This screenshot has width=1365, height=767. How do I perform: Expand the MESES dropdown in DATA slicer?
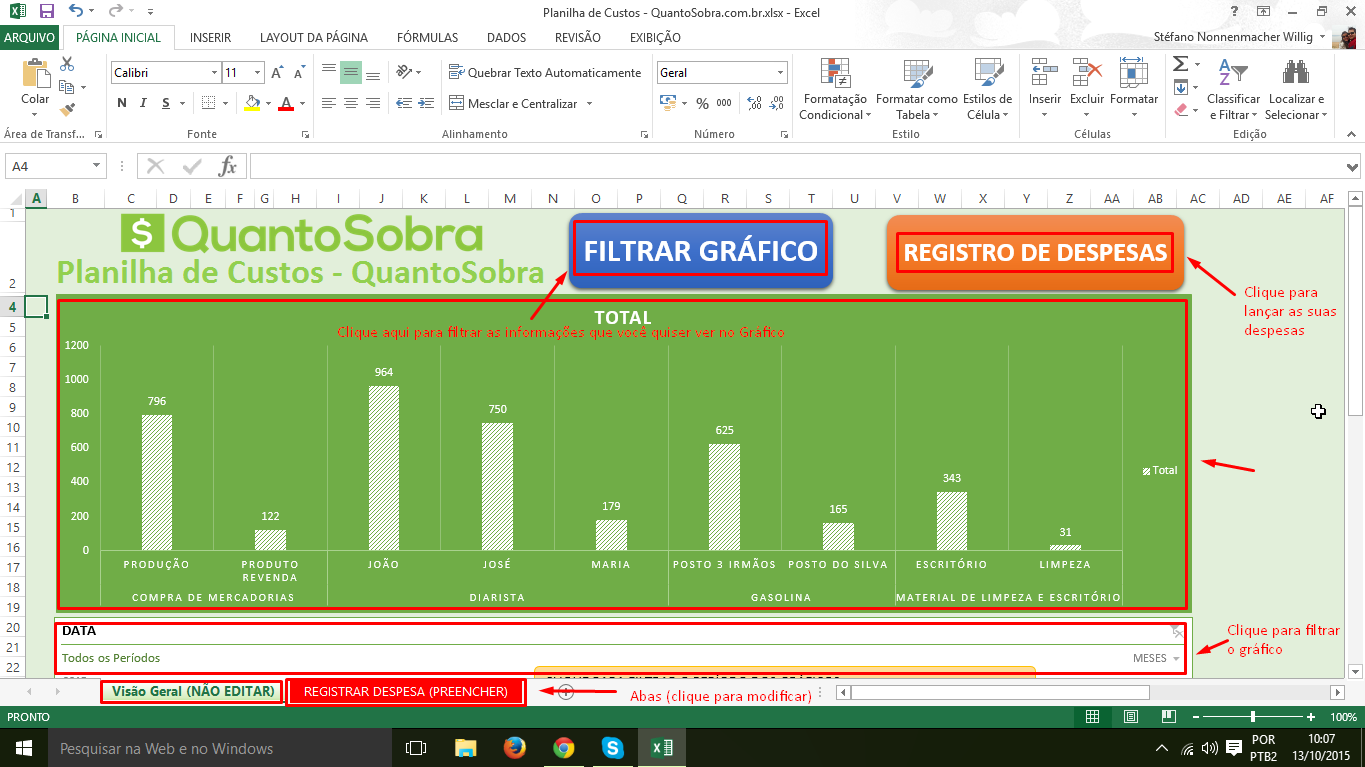pyautogui.click(x=1176, y=658)
